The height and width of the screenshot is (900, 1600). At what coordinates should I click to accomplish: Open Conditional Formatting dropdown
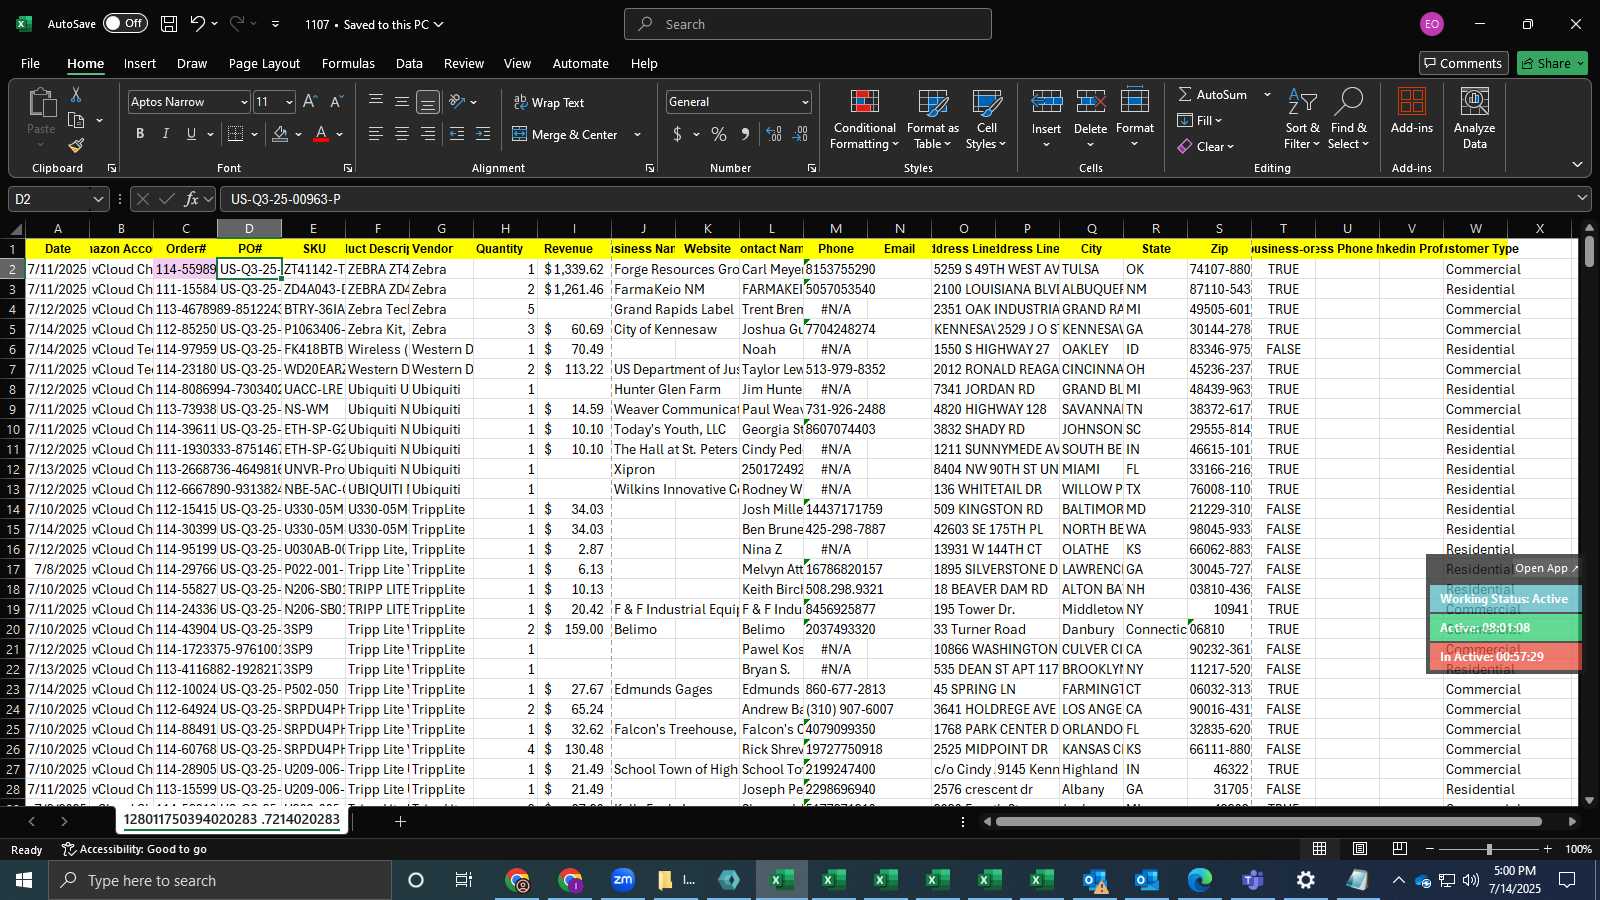(865, 120)
